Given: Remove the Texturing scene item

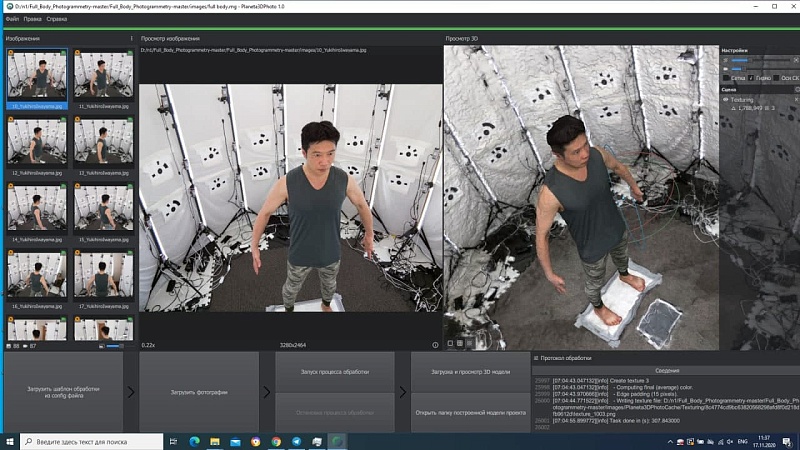Looking at the screenshot, I should click(796, 99).
